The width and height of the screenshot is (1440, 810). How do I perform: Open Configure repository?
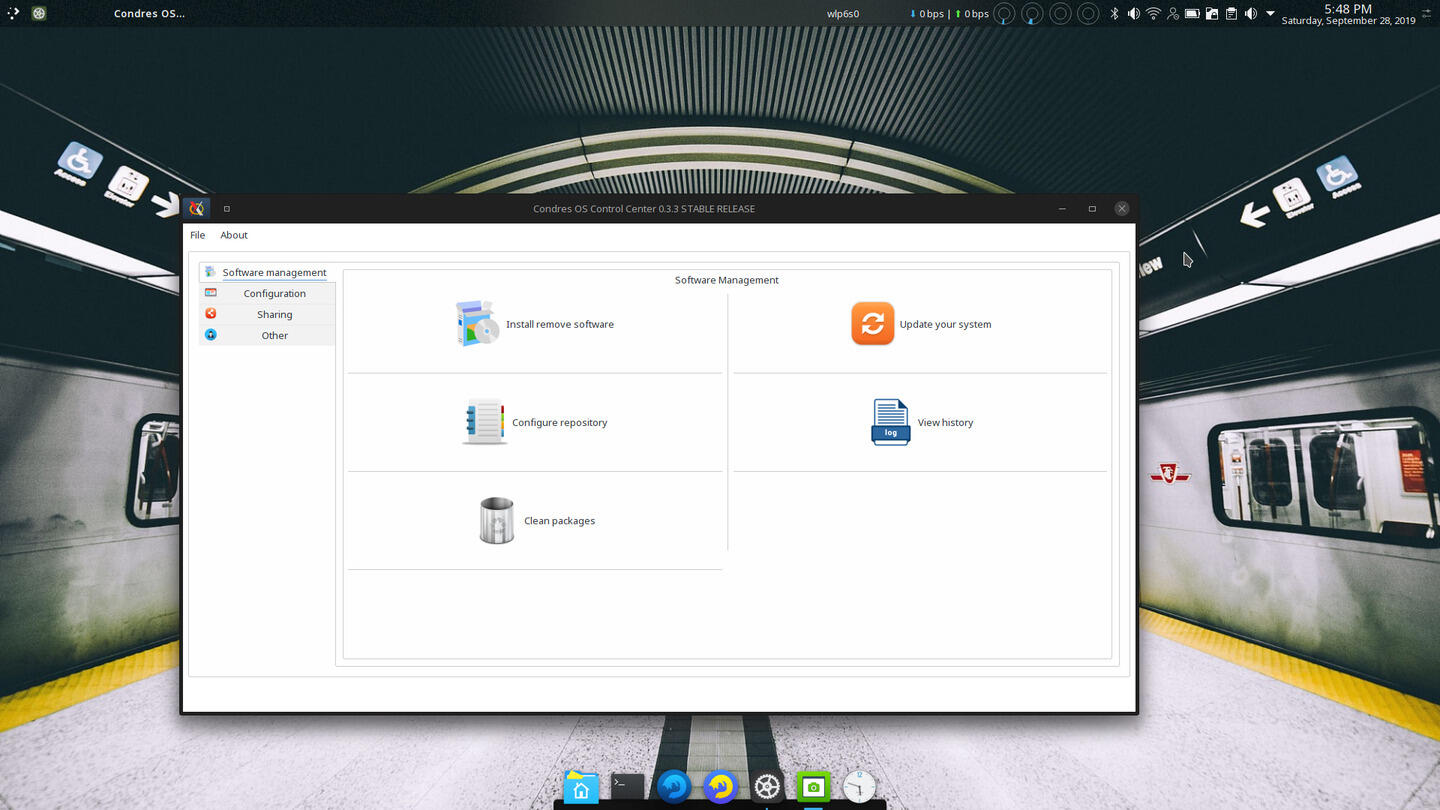click(x=535, y=422)
